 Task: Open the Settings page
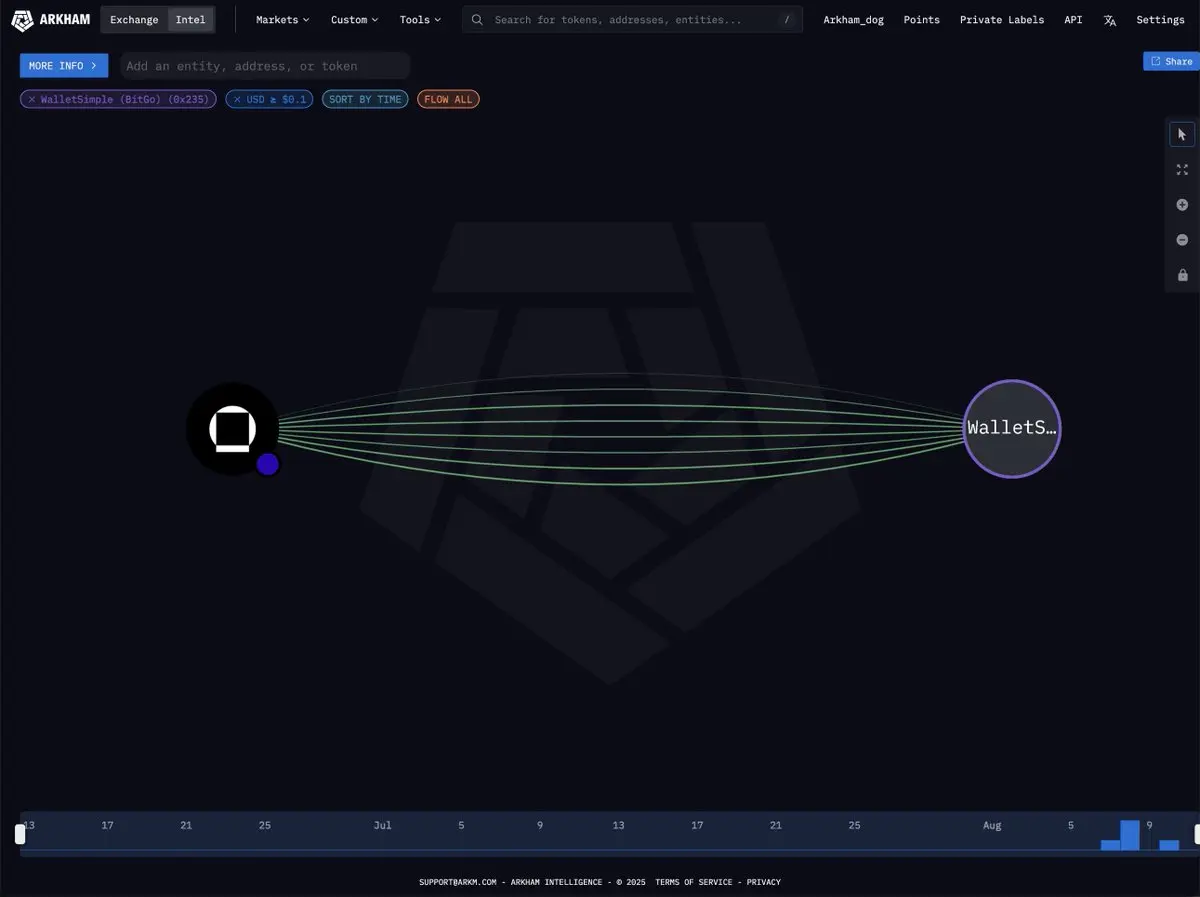(x=1160, y=20)
